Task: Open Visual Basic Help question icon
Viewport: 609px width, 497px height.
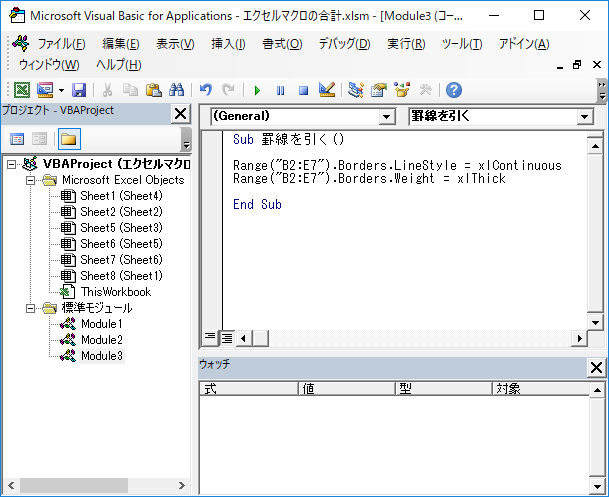Action: (454, 90)
